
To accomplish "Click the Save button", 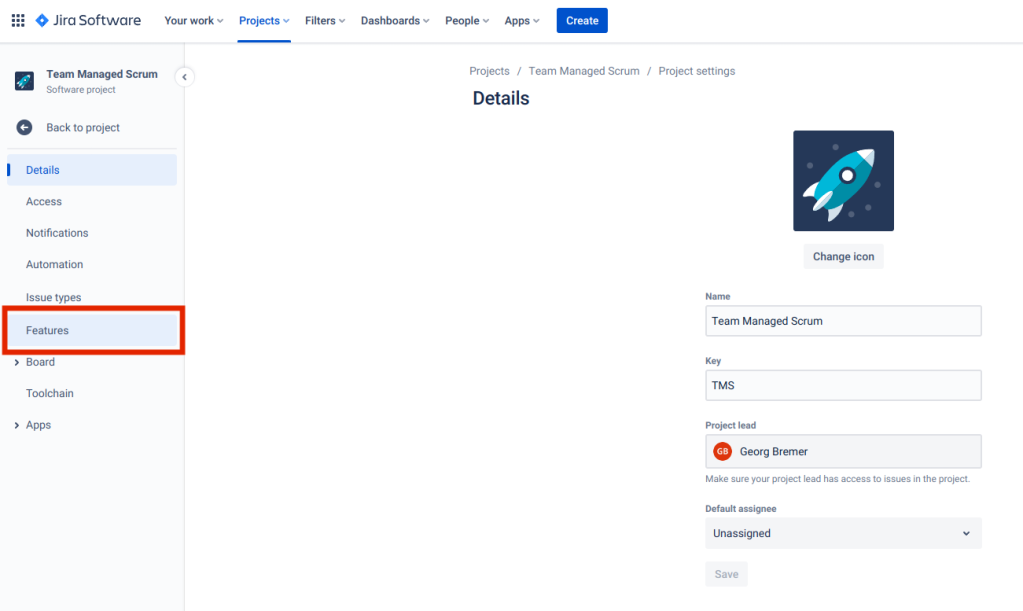I will pyautogui.click(x=726, y=574).
